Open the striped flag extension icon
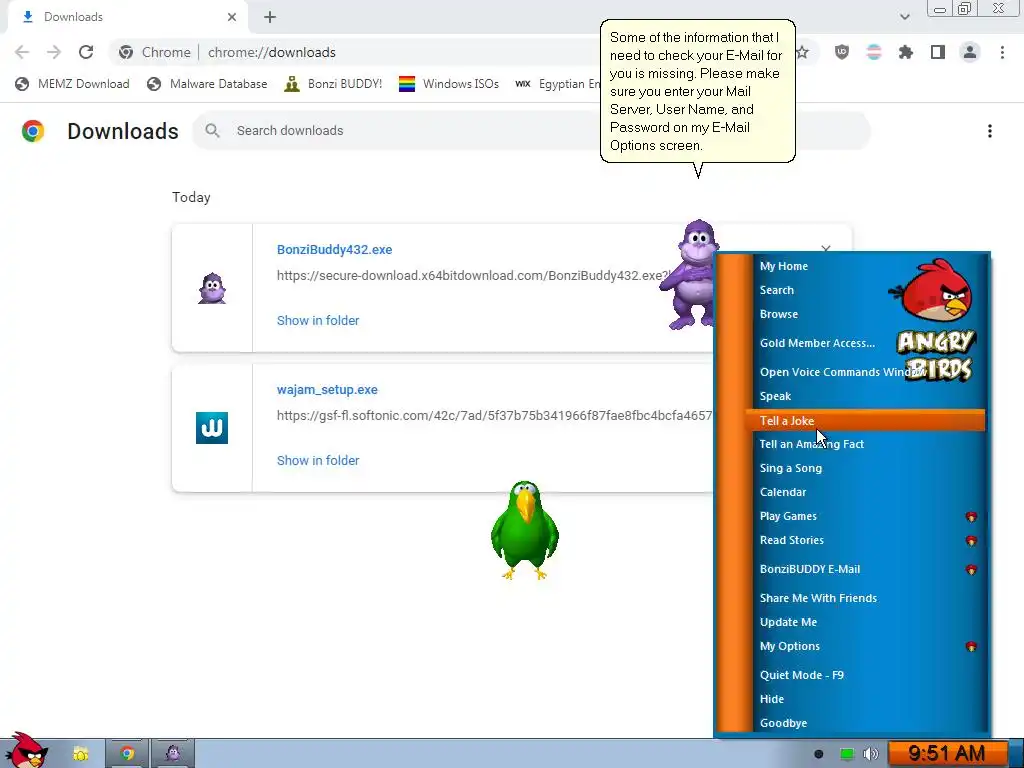The height and width of the screenshot is (768, 1024). tap(874, 52)
